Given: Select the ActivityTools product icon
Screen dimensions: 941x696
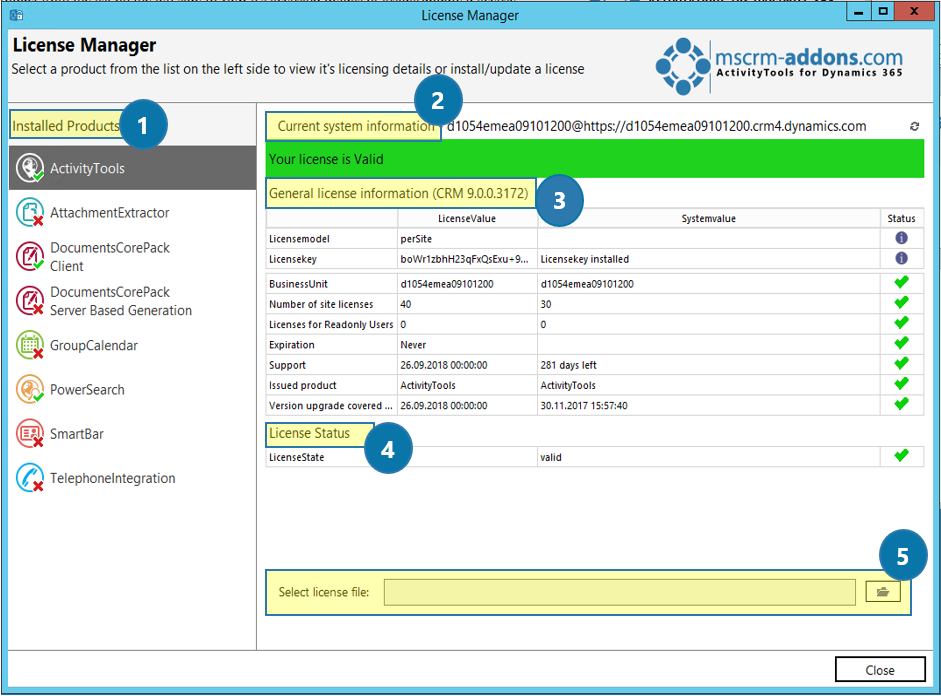Looking at the screenshot, I should 29,168.
